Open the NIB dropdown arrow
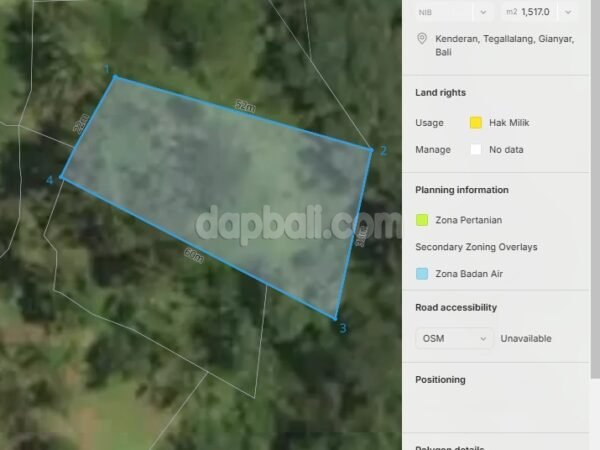This screenshot has height=450, width=600. coord(482,12)
